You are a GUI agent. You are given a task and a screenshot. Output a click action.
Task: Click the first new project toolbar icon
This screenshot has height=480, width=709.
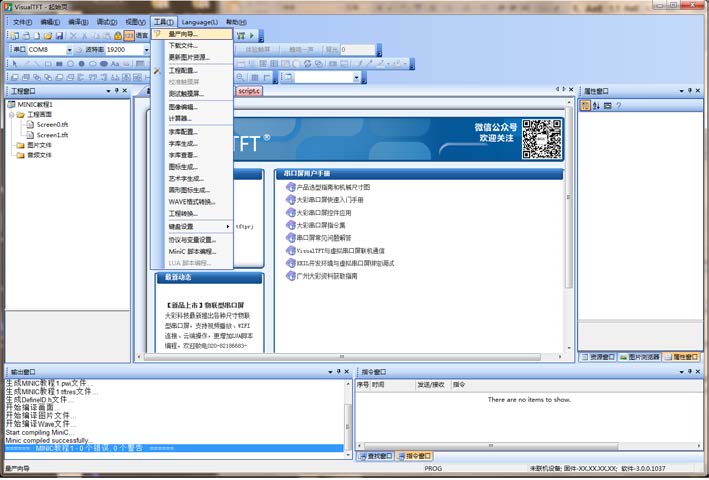(x=15, y=36)
